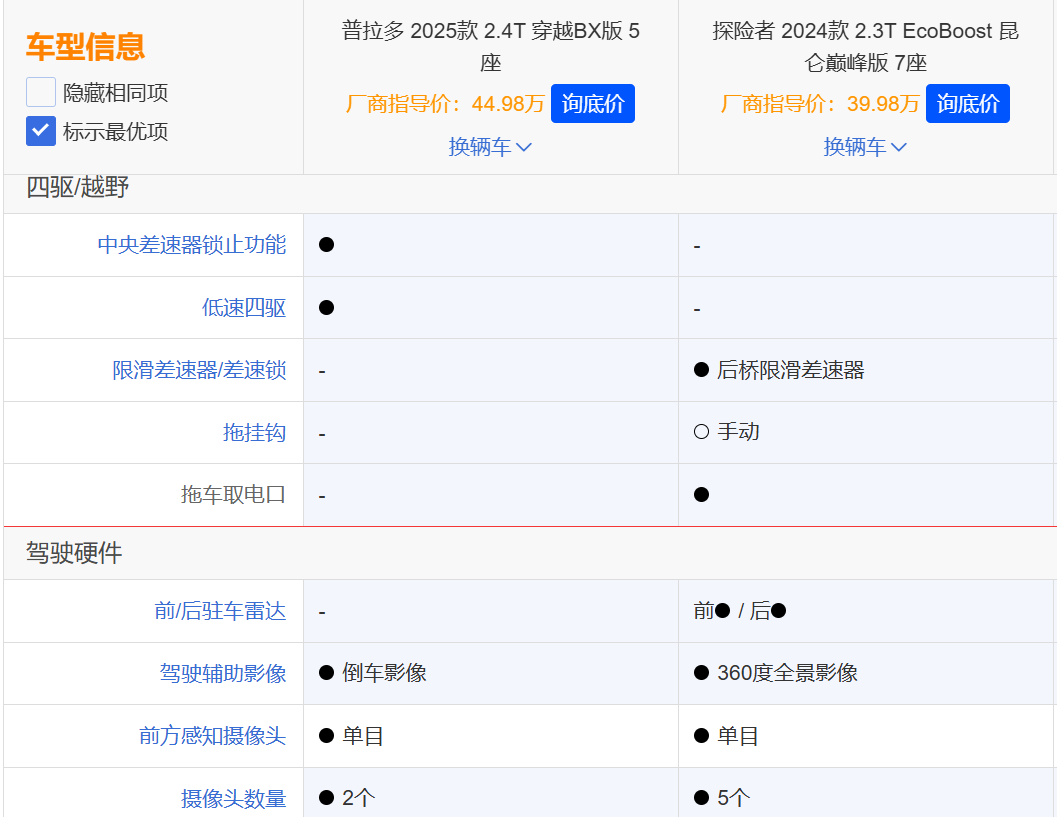Click 询底价 for 探险者 2024款
The image size is (1057, 817).
pyautogui.click(x=967, y=104)
